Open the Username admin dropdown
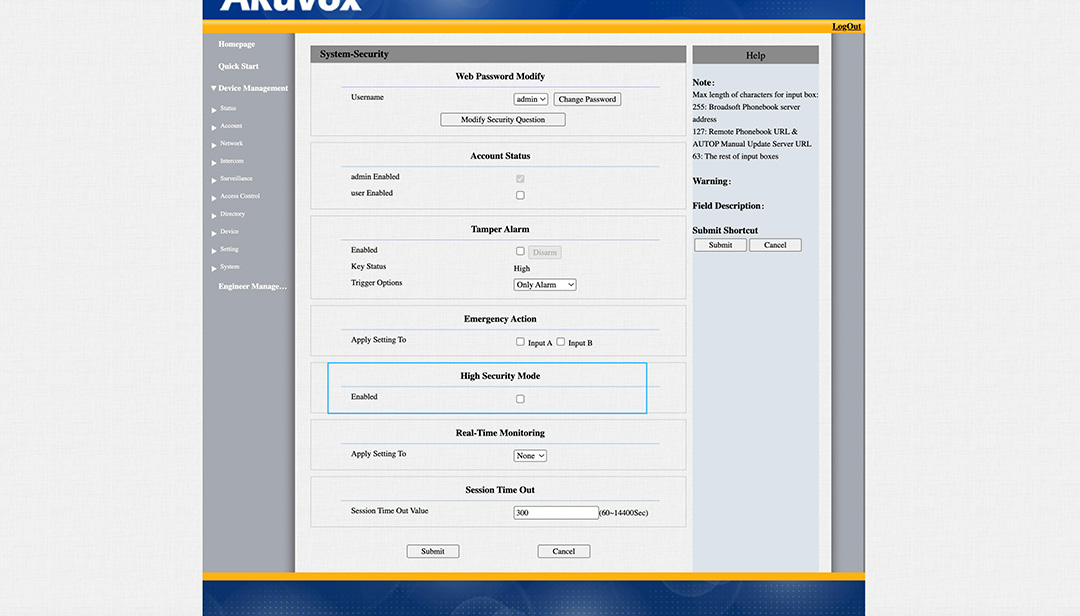This screenshot has height=616, width=1080. pyautogui.click(x=530, y=99)
